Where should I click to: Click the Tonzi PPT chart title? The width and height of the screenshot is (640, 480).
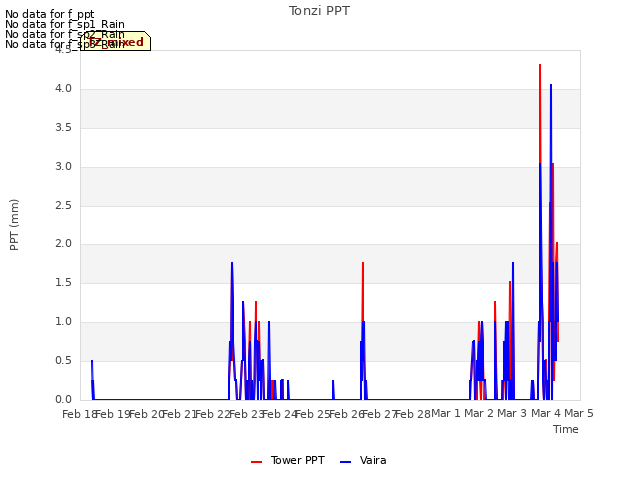click(319, 11)
